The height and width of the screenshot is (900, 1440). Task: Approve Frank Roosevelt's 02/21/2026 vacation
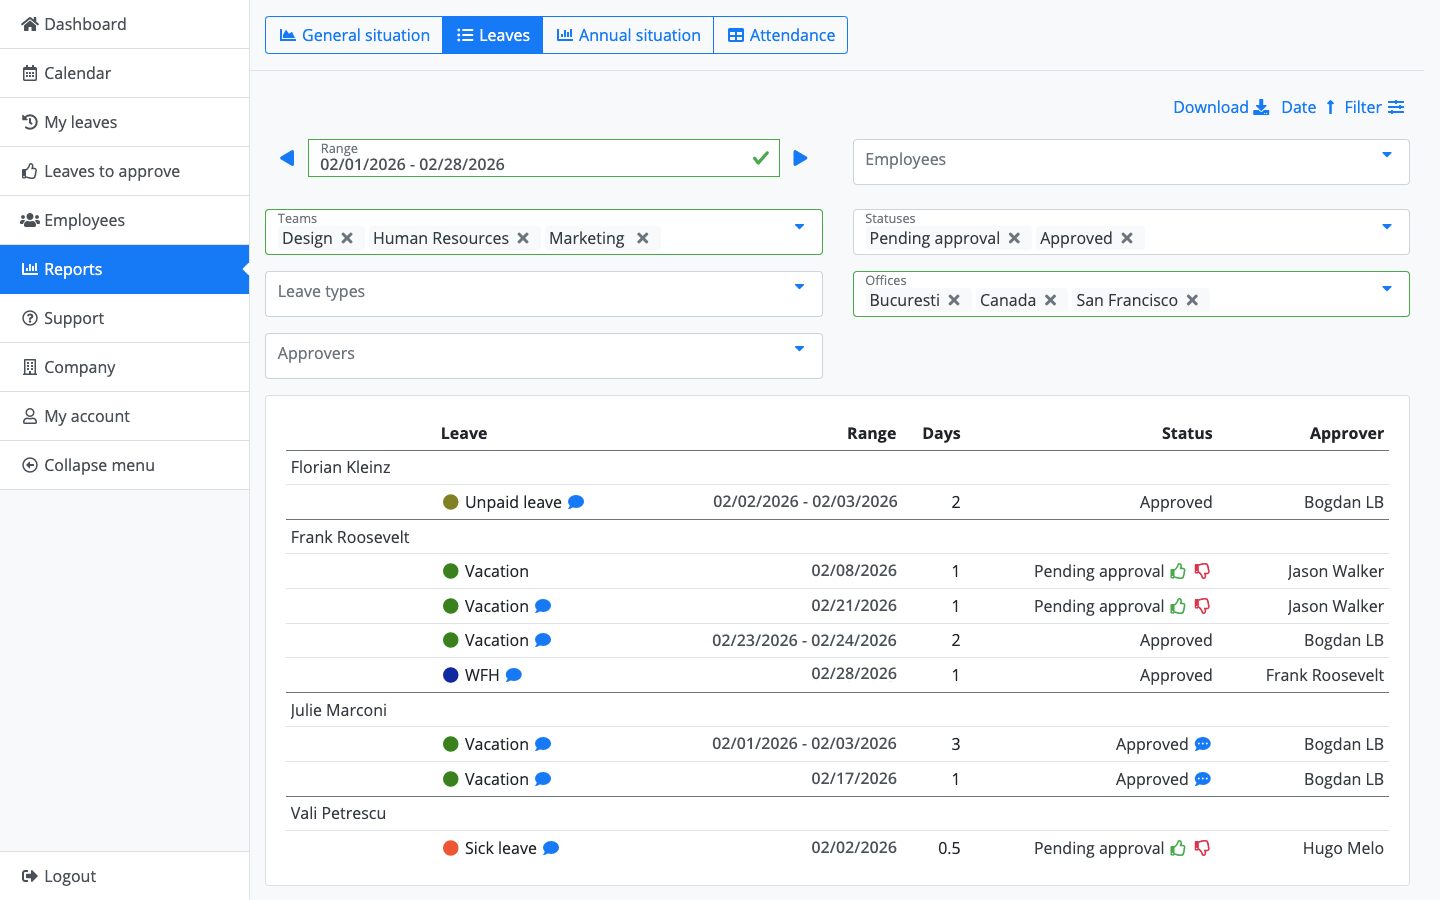pyautogui.click(x=1178, y=606)
